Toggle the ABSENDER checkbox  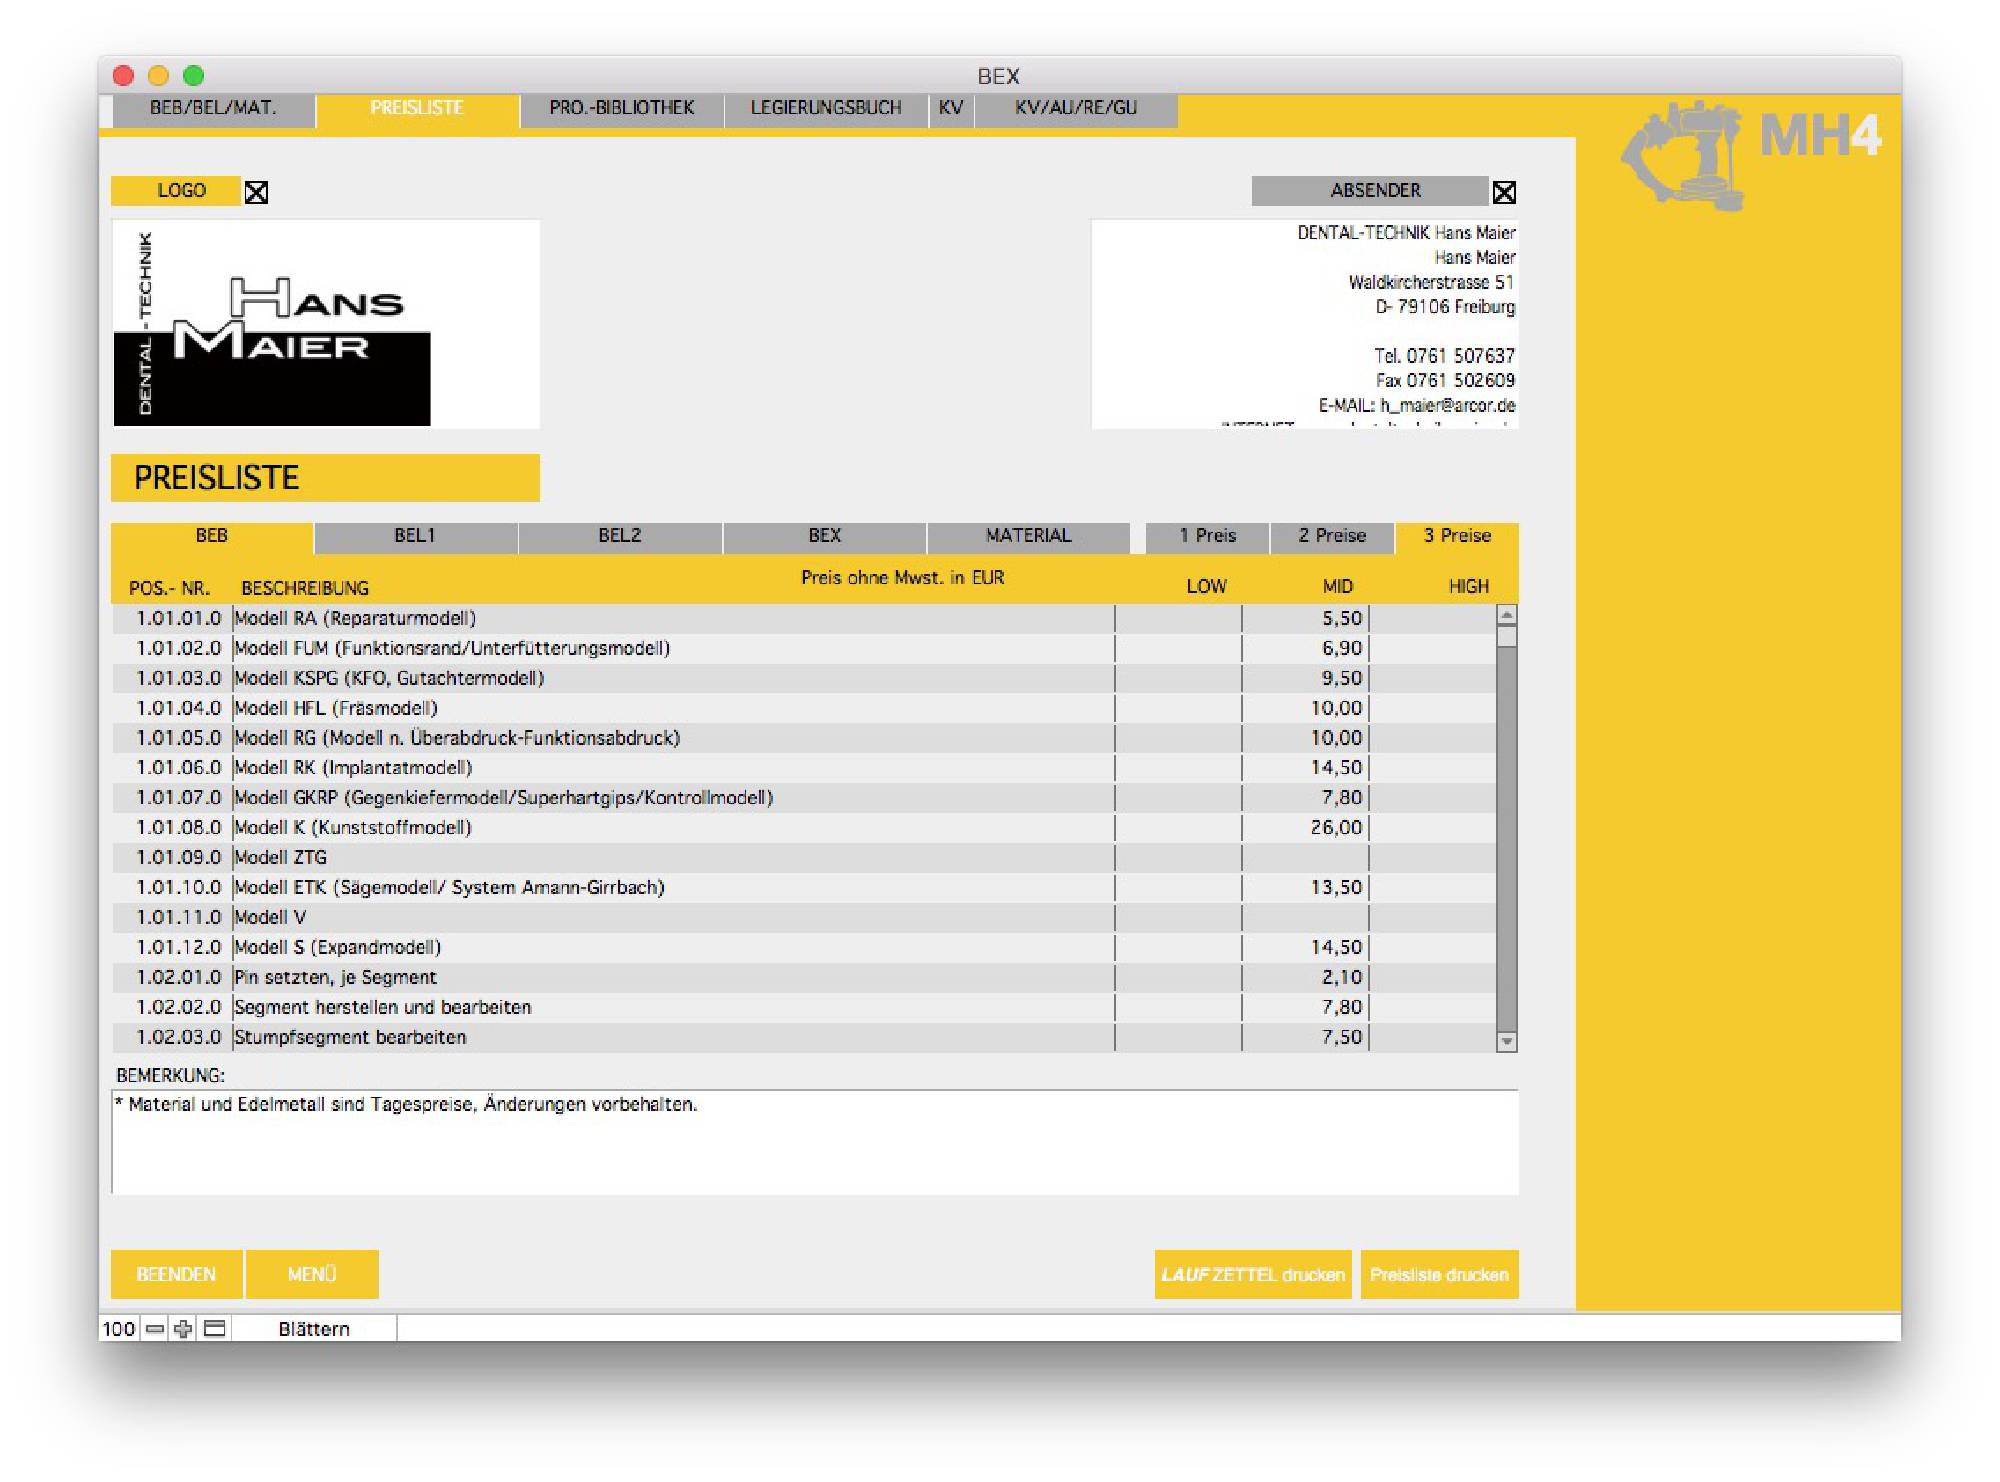(x=1504, y=192)
